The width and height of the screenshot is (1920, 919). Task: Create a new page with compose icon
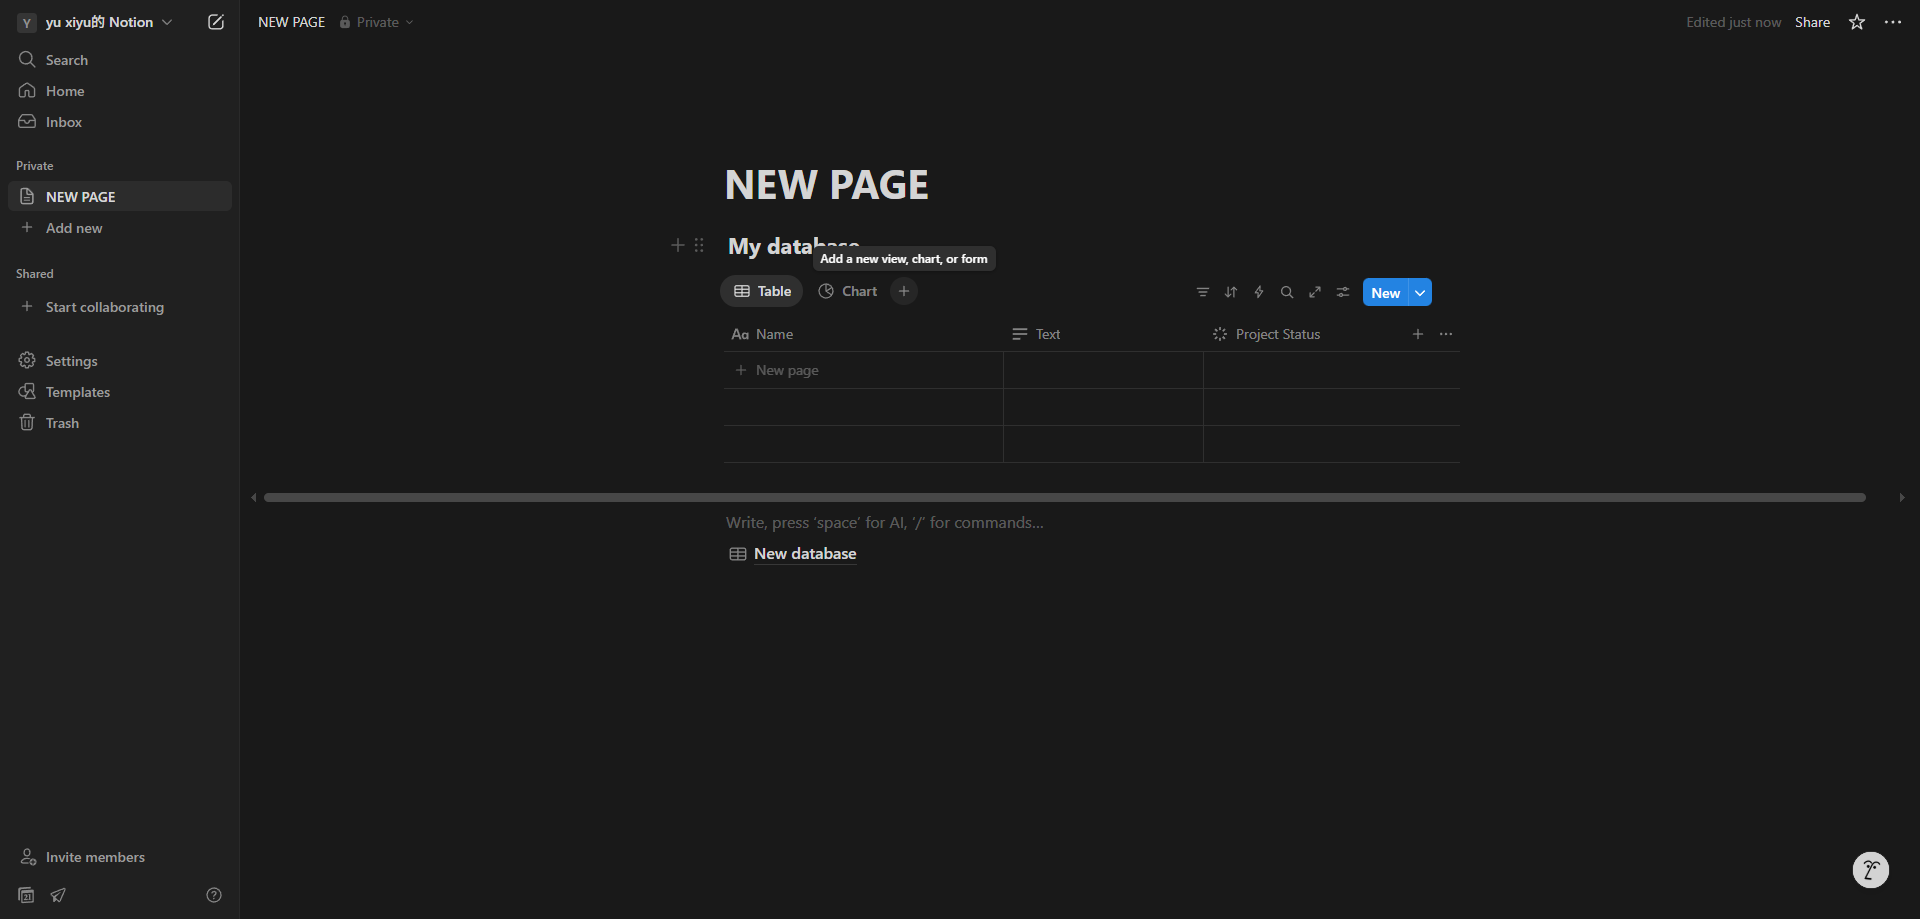click(x=215, y=22)
